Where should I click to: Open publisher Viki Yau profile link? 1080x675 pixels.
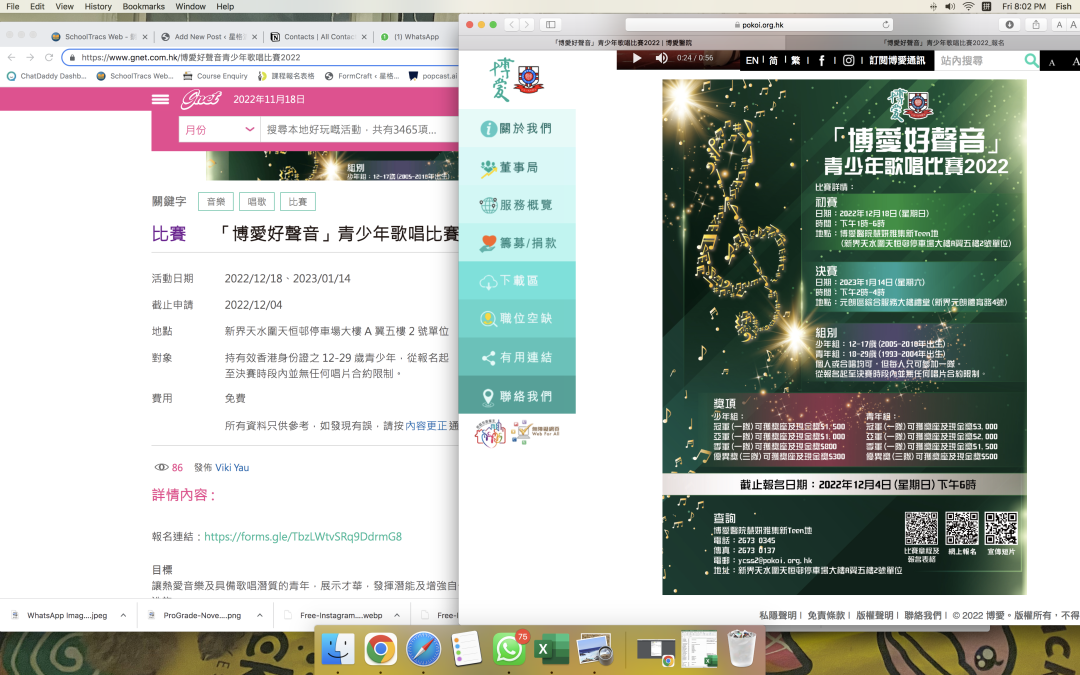232,468
